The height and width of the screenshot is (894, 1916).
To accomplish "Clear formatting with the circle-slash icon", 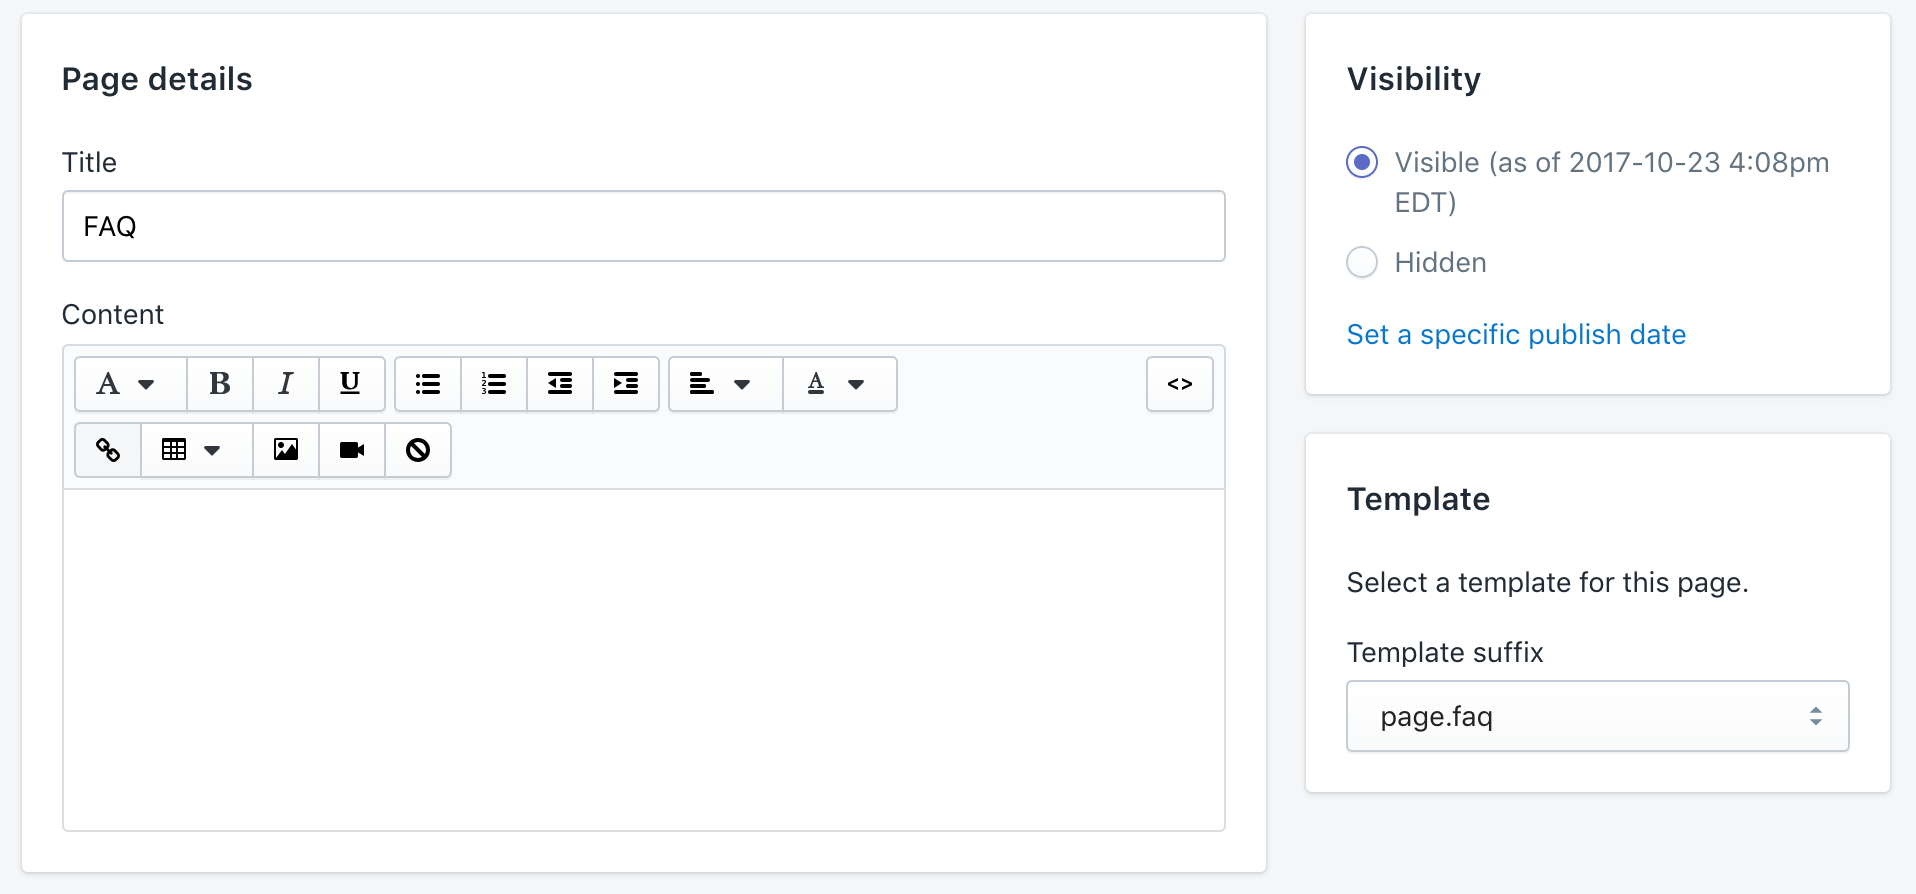I will [418, 450].
